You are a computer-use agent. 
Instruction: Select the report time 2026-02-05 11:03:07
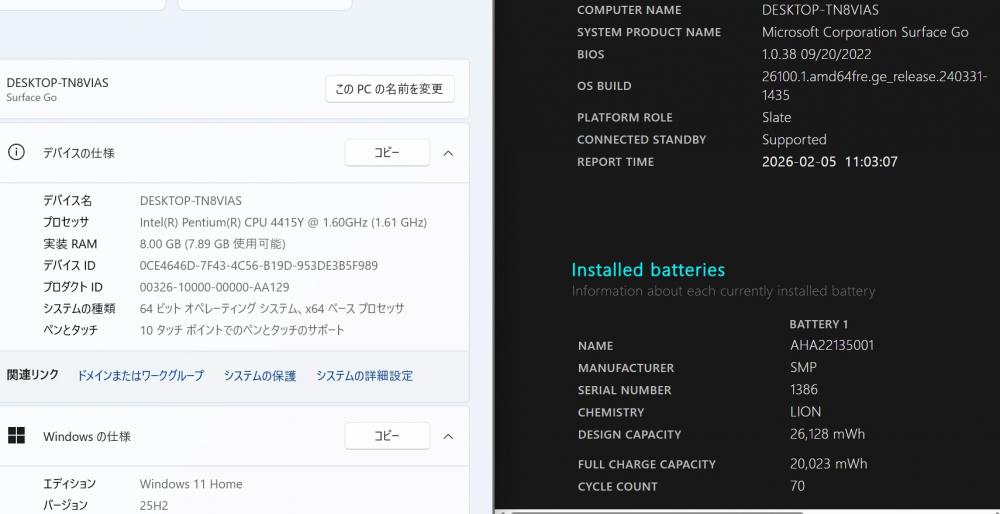click(x=829, y=162)
